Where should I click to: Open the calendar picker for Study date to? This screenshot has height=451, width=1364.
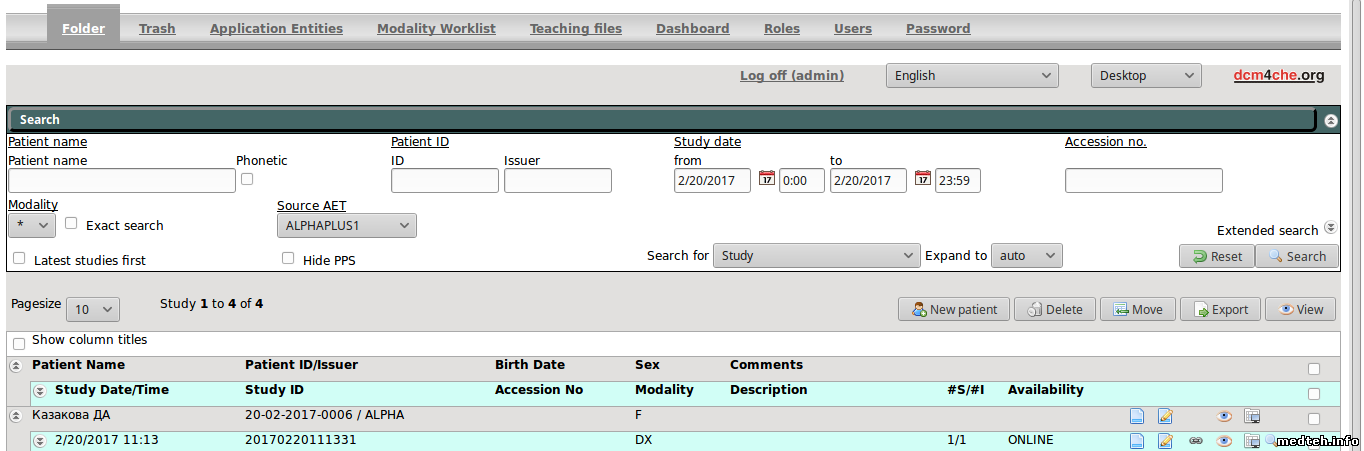pyautogui.click(x=922, y=179)
